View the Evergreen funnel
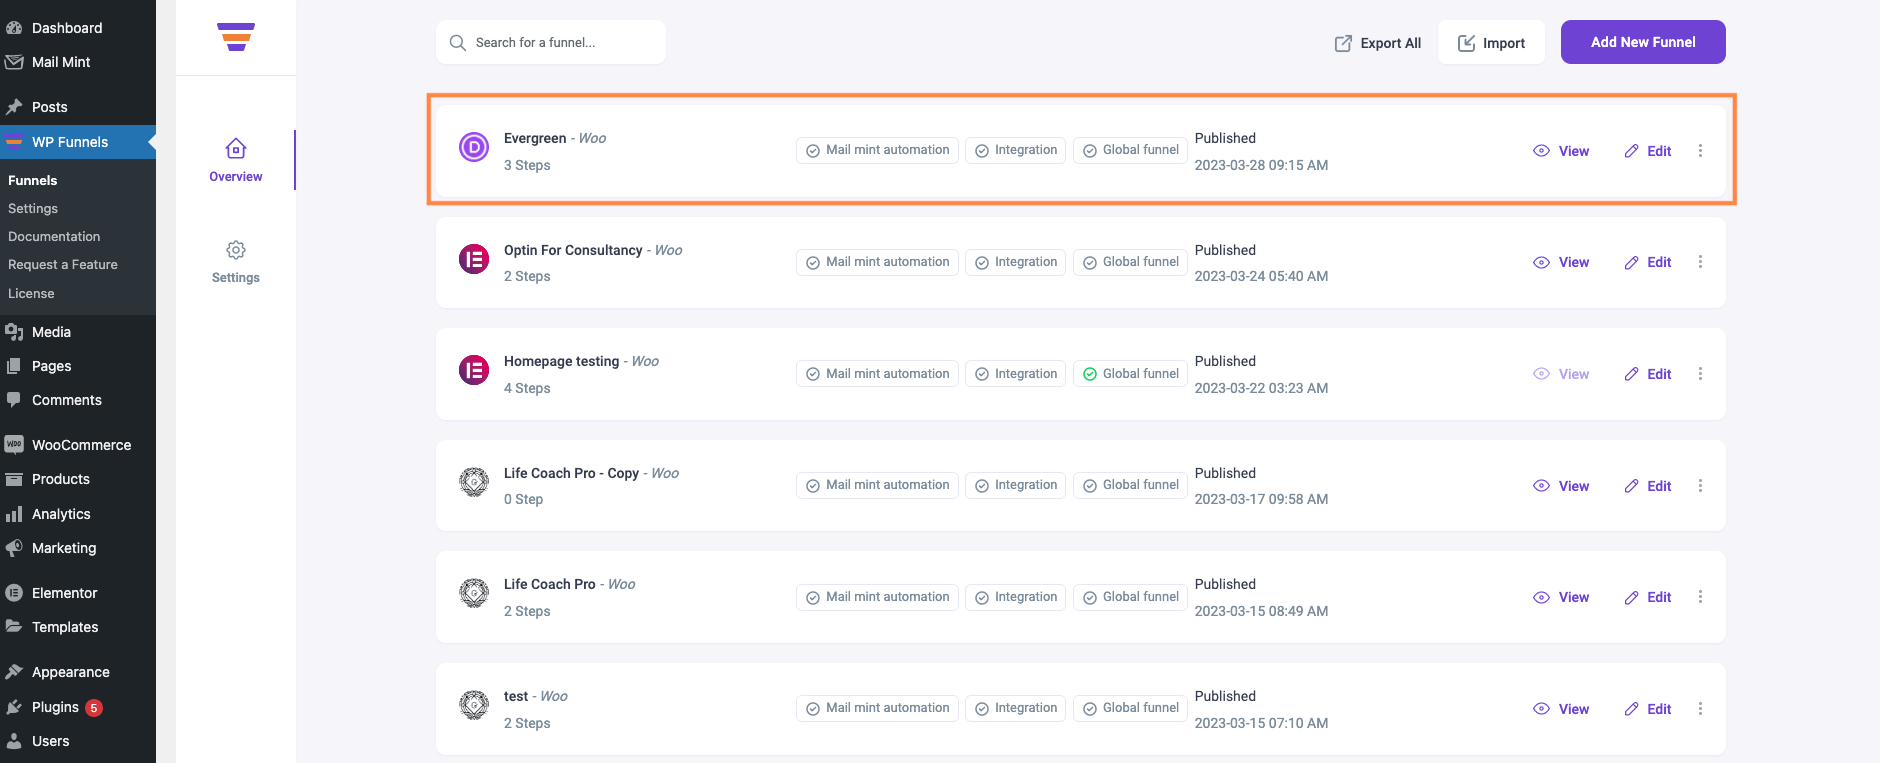 (x=1561, y=151)
